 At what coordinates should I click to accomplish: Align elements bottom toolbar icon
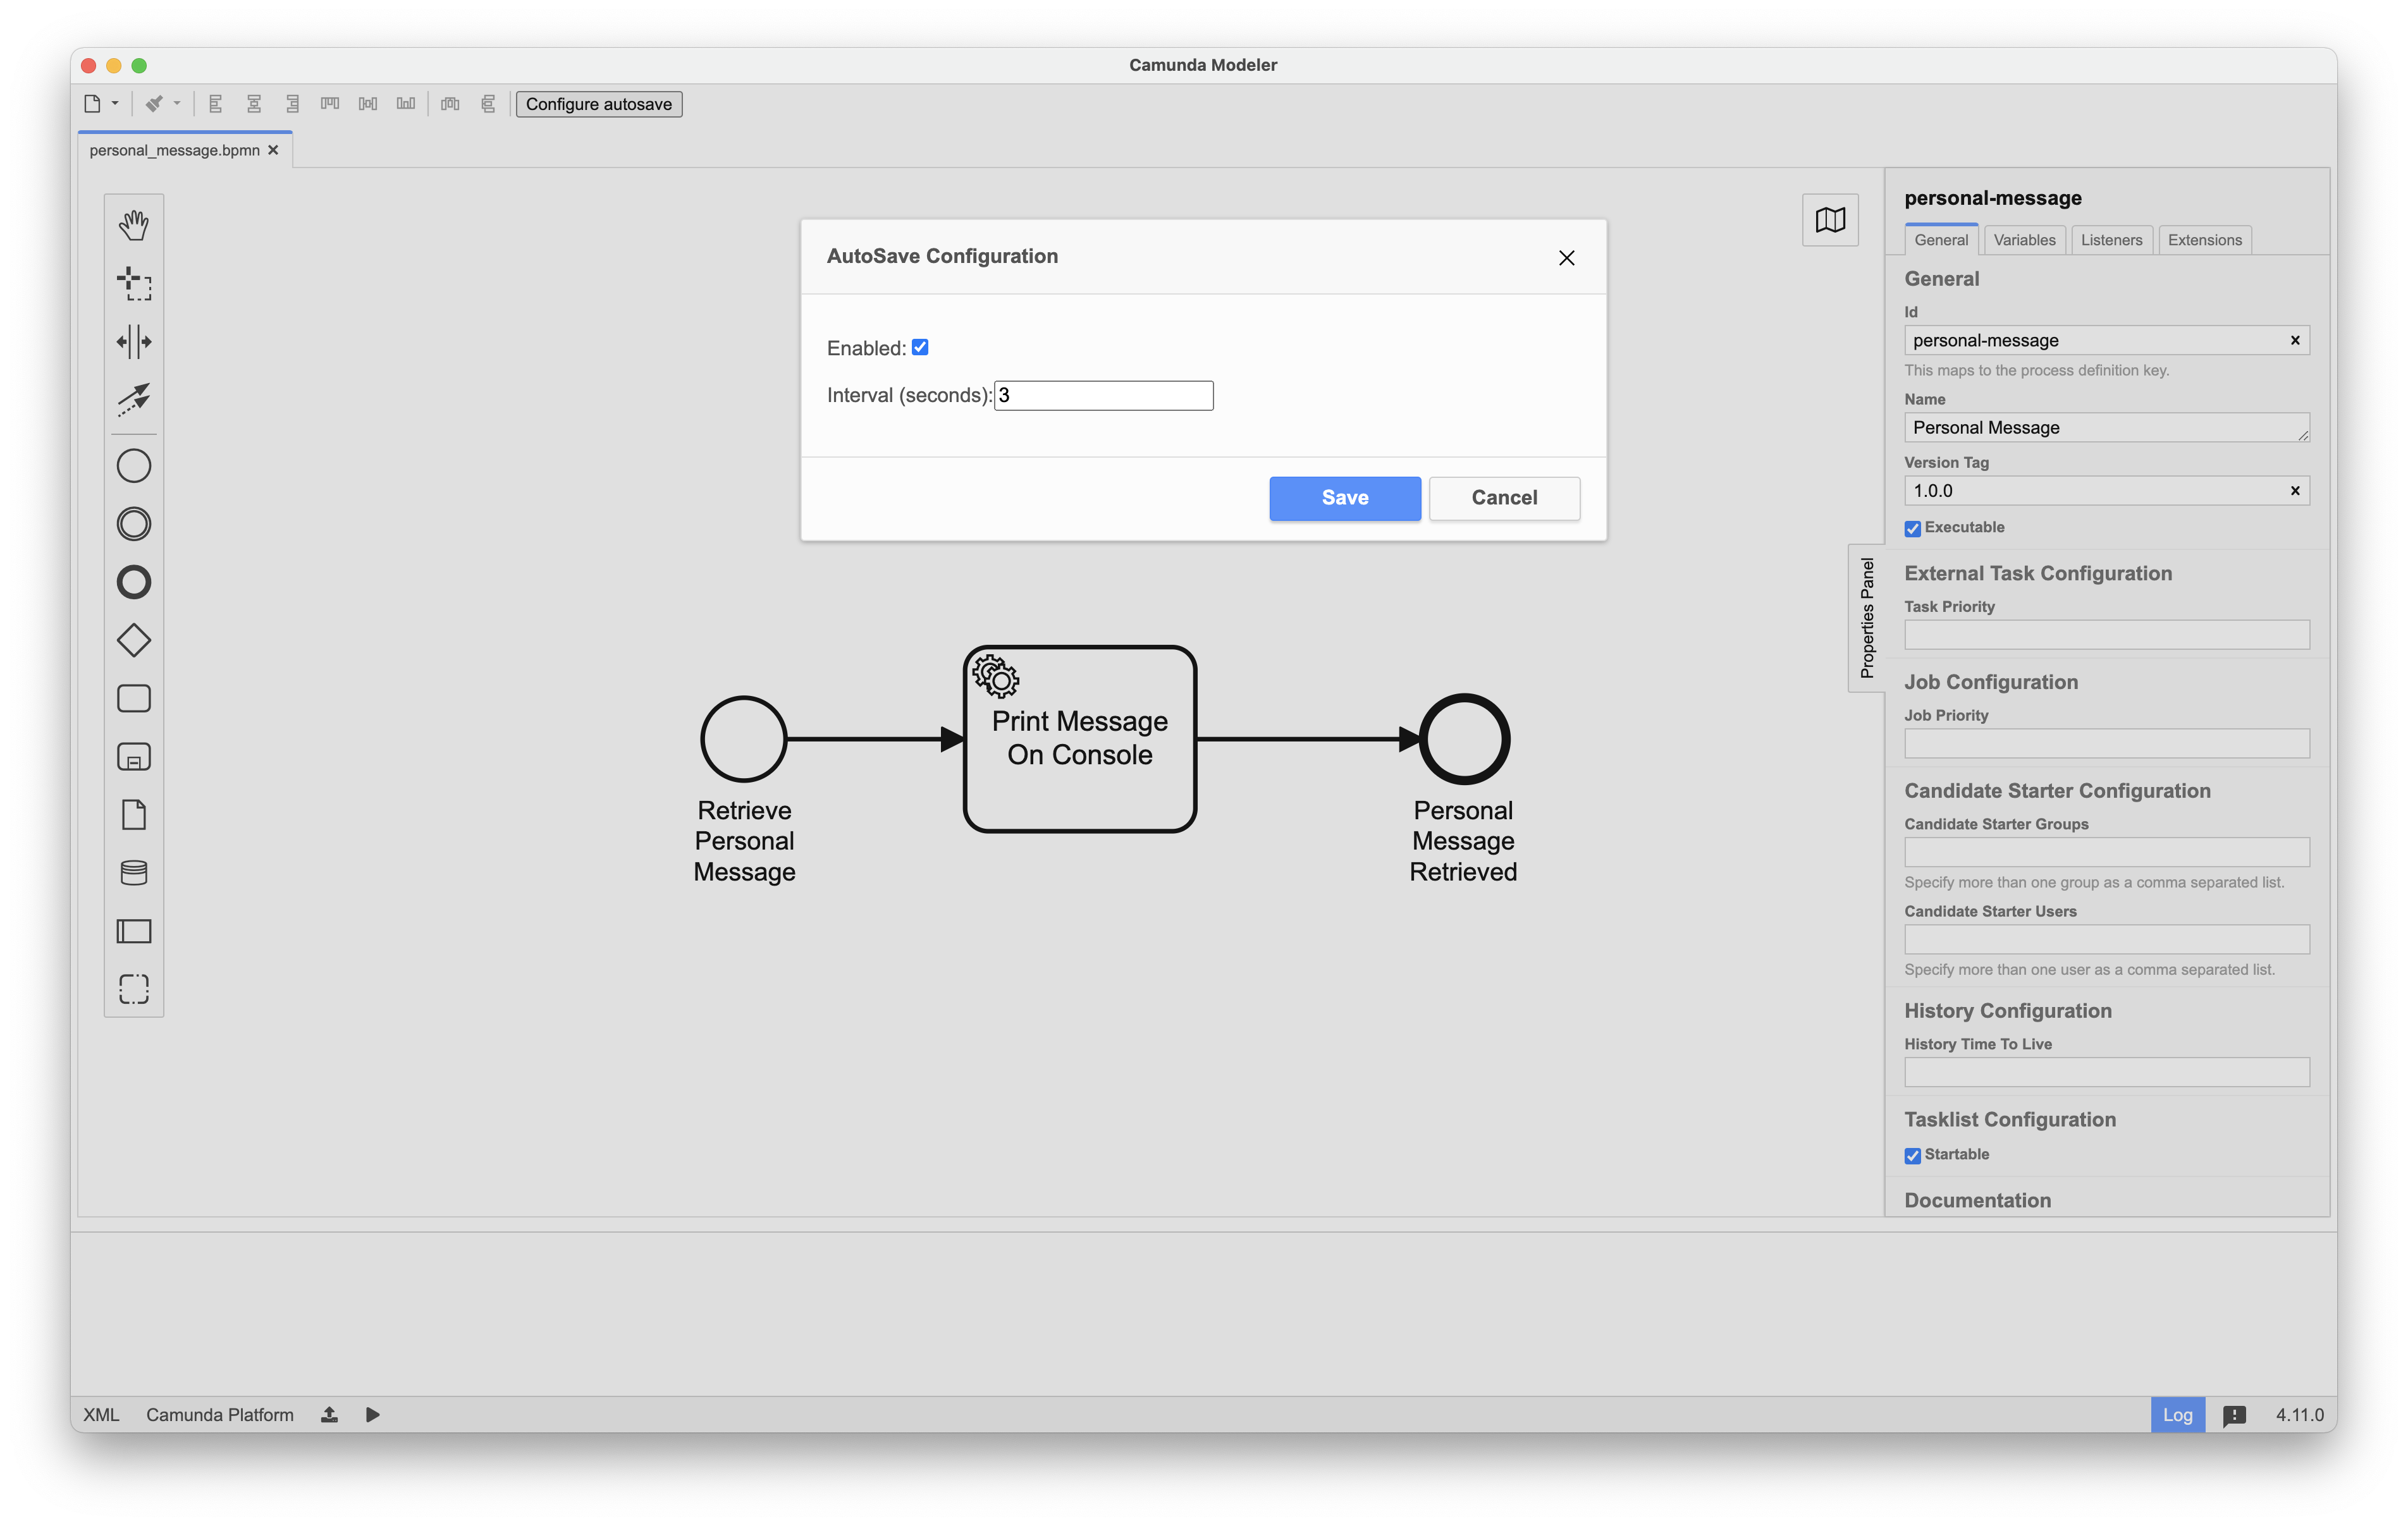point(406,103)
